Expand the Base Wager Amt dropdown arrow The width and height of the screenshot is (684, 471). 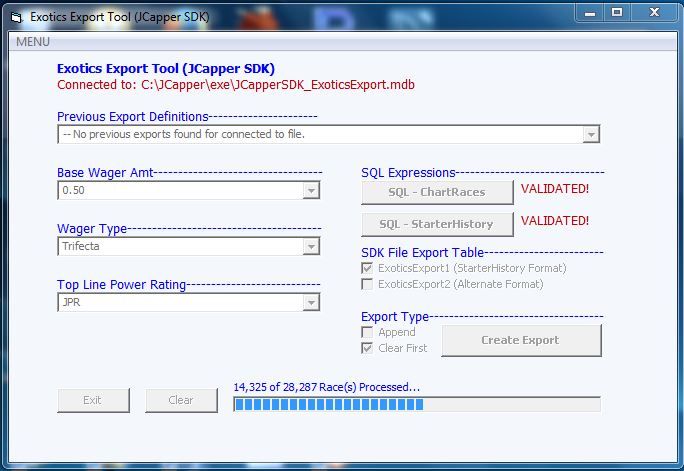311,191
